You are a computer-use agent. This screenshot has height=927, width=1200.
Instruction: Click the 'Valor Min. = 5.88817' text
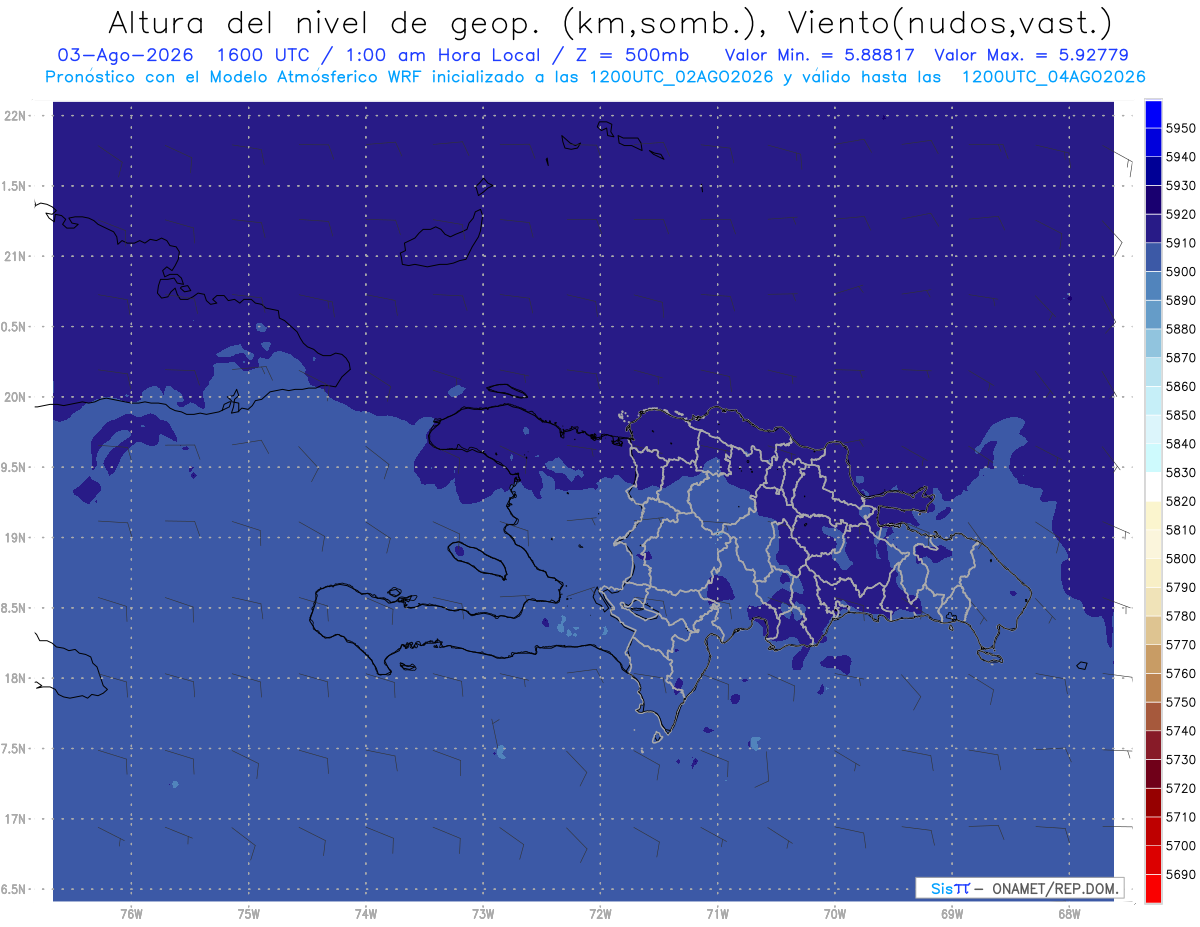[x=819, y=55]
